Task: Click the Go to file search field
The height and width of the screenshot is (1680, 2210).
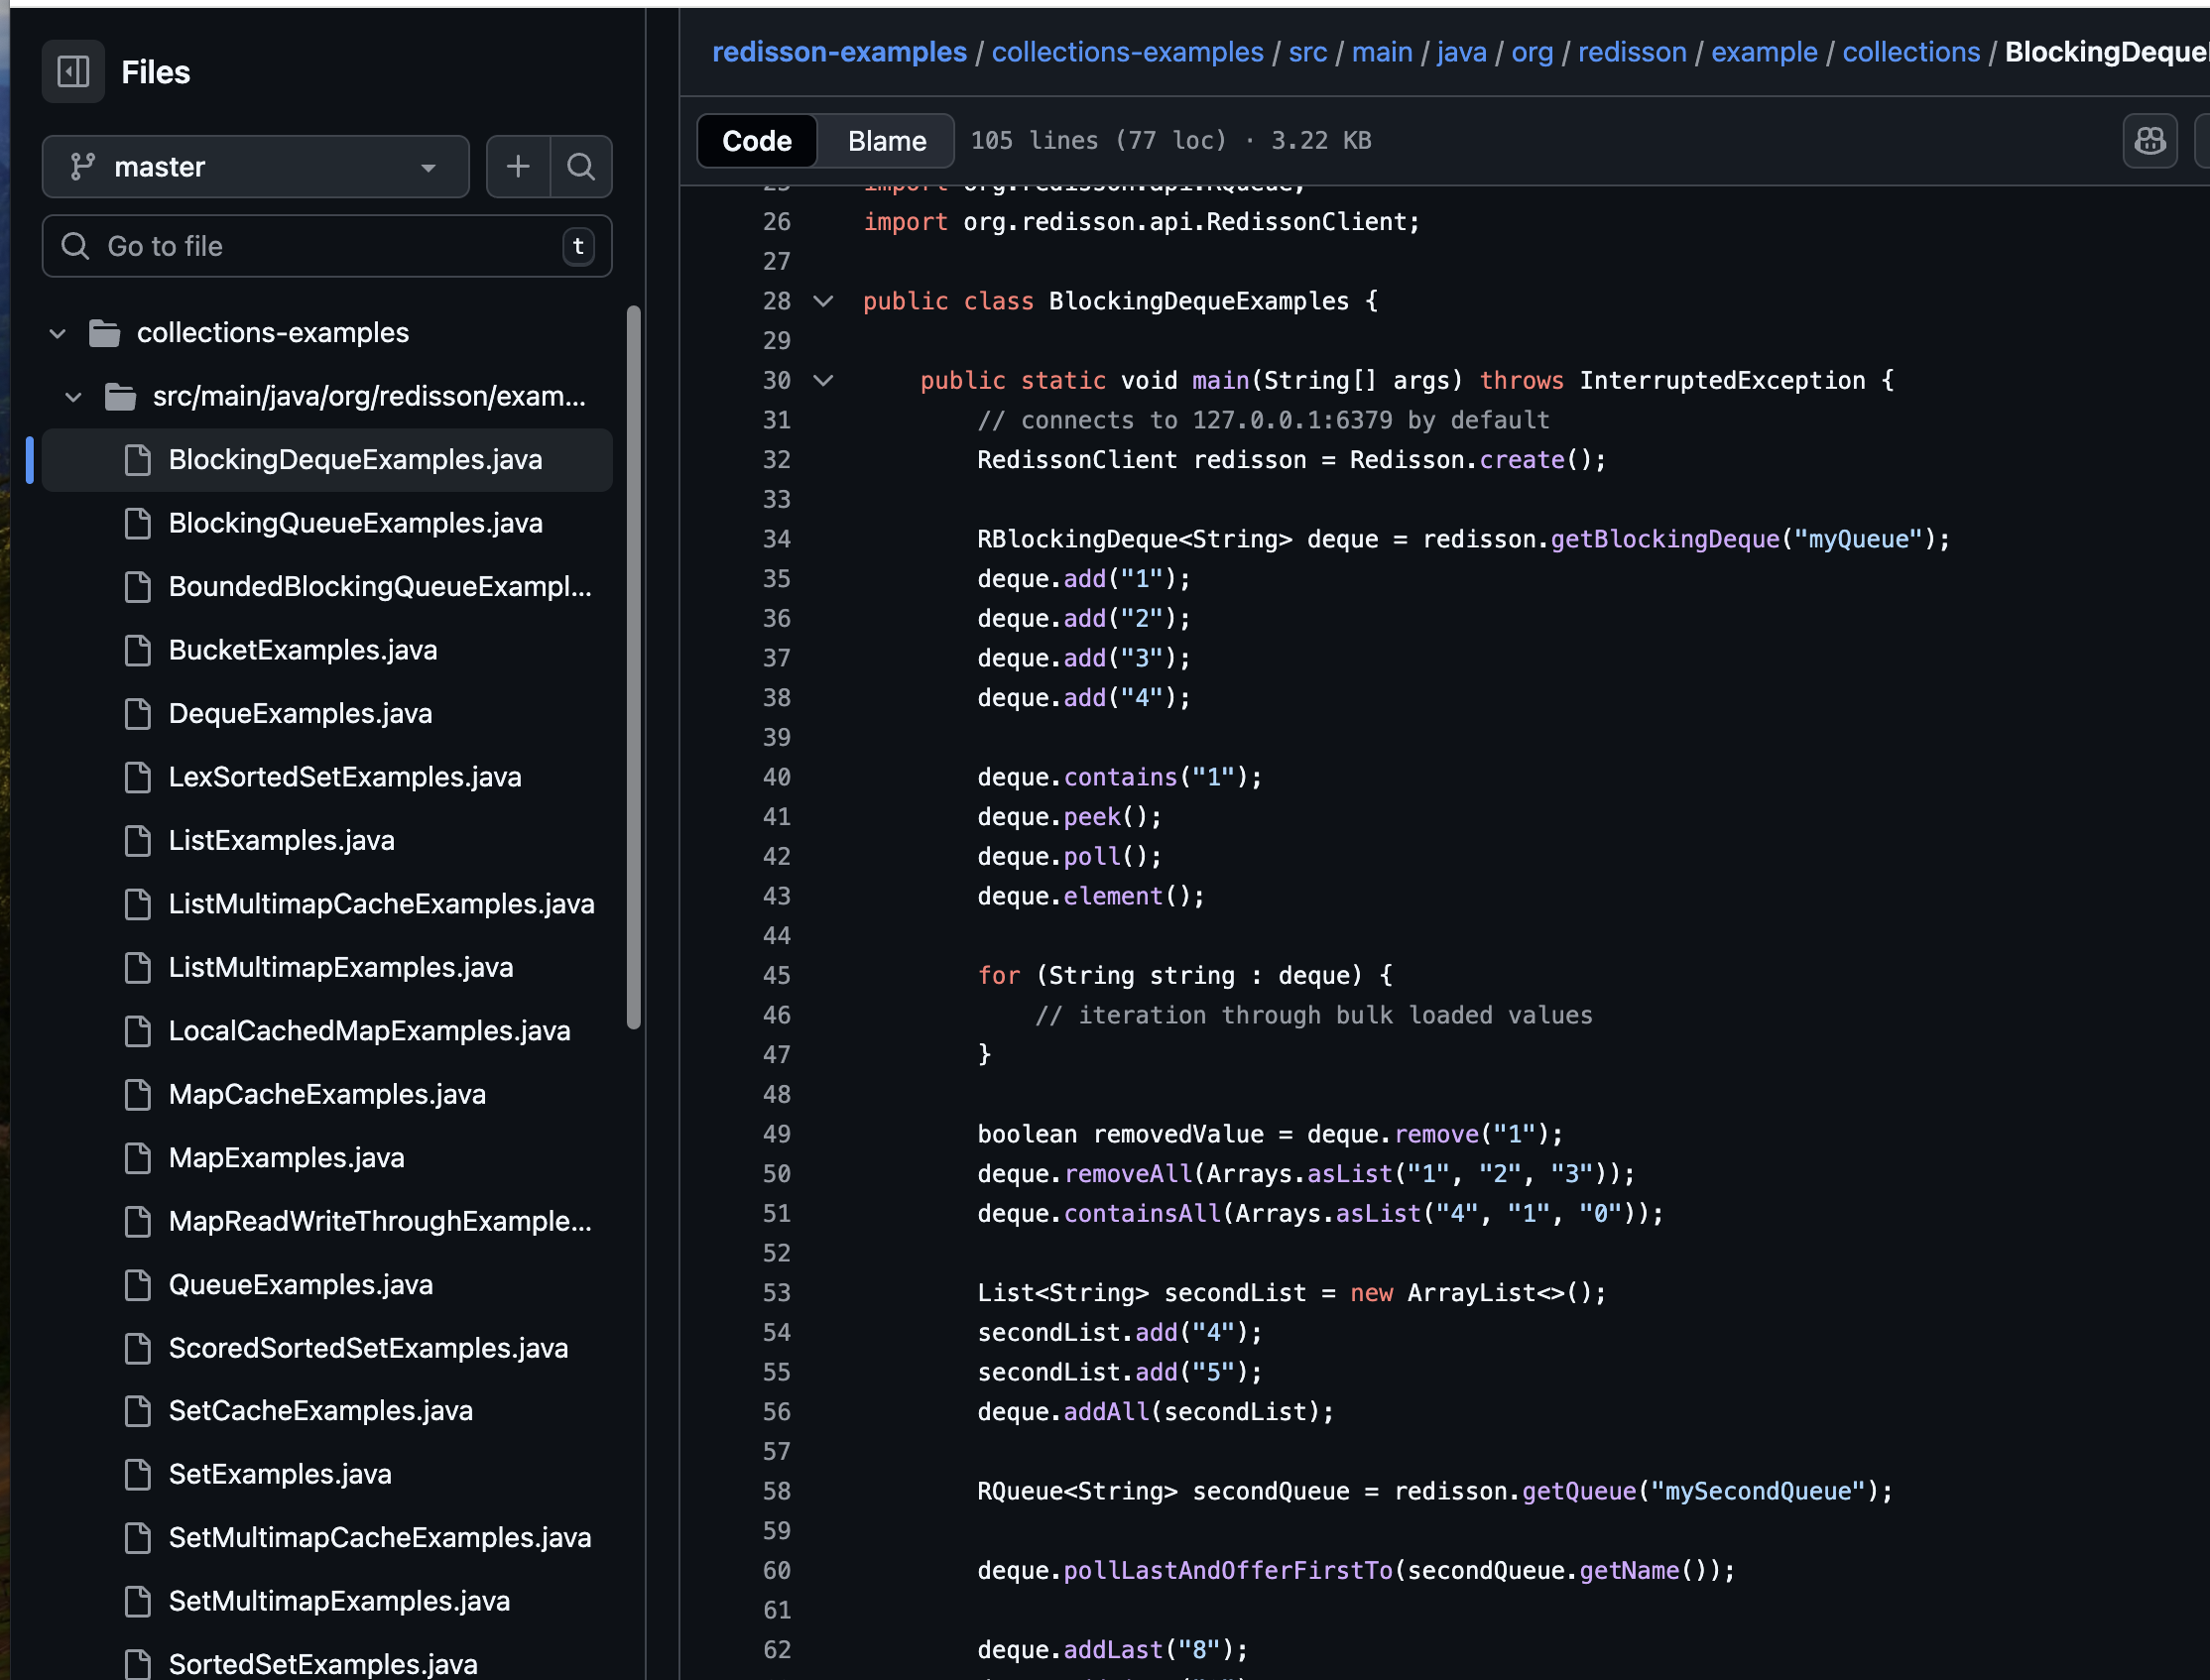Action: click(x=327, y=246)
